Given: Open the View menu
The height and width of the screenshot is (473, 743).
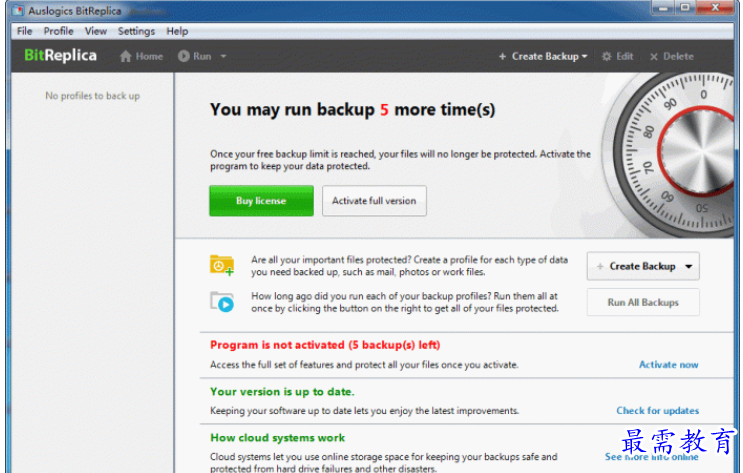Looking at the screenshot, I should point(96,31).
